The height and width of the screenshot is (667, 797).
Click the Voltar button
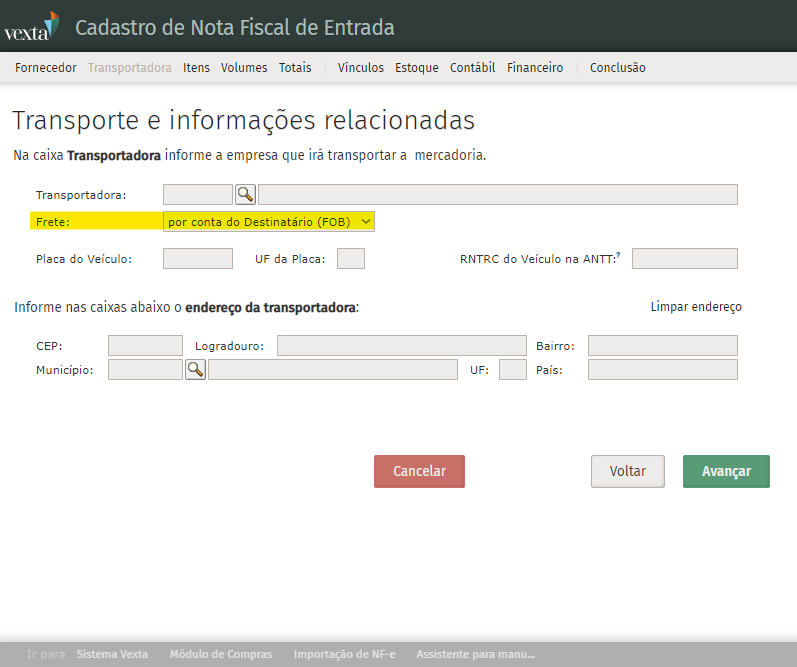tap(628, 471)
